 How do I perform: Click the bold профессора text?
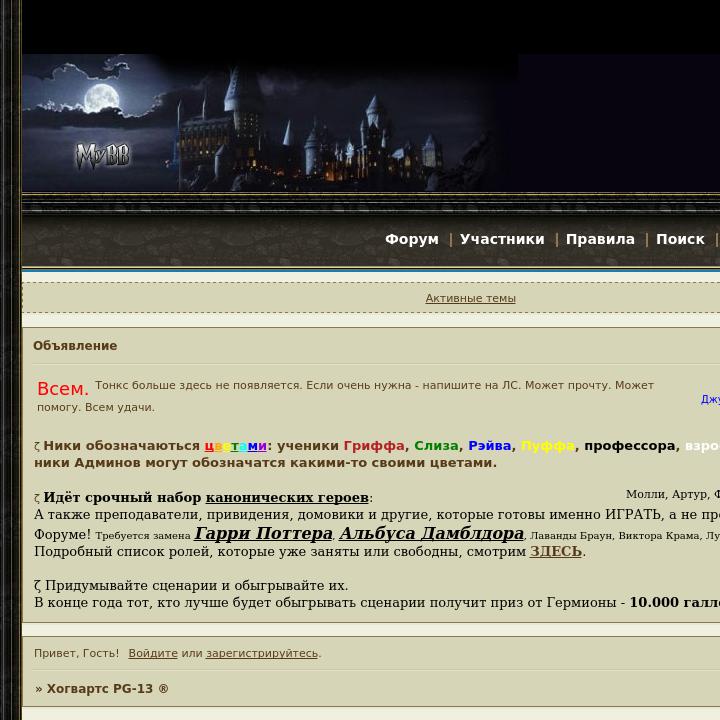(x=630, y=446)
